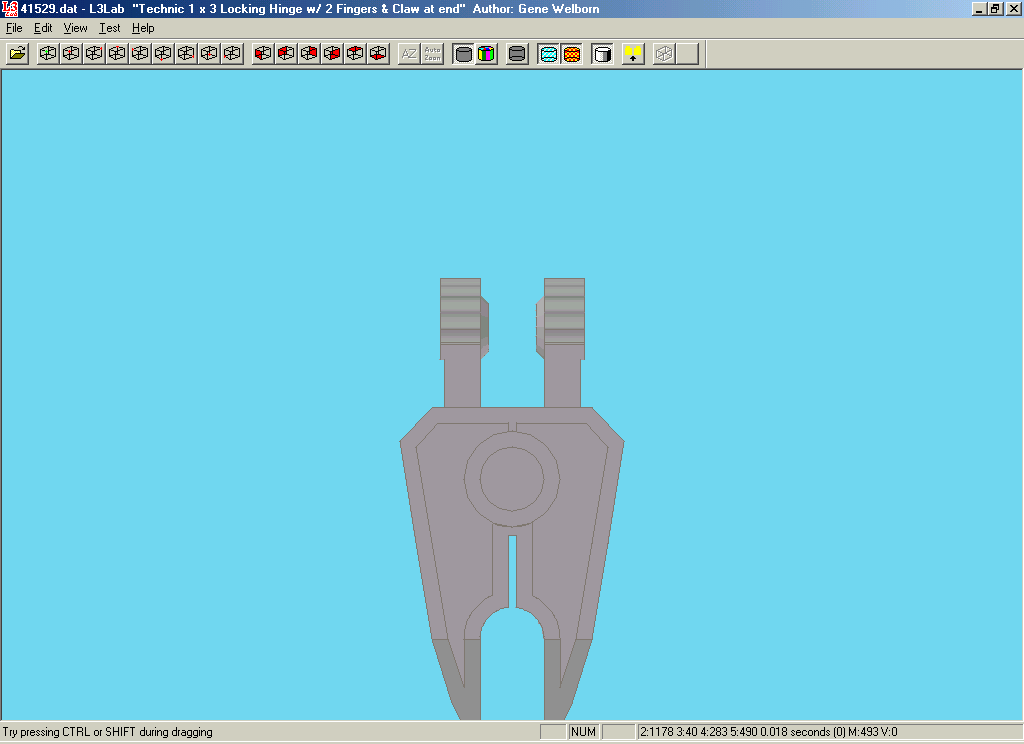Toggle the white shaded cylinder option
Screen dimensions: 1024x744
pos(602,54)
